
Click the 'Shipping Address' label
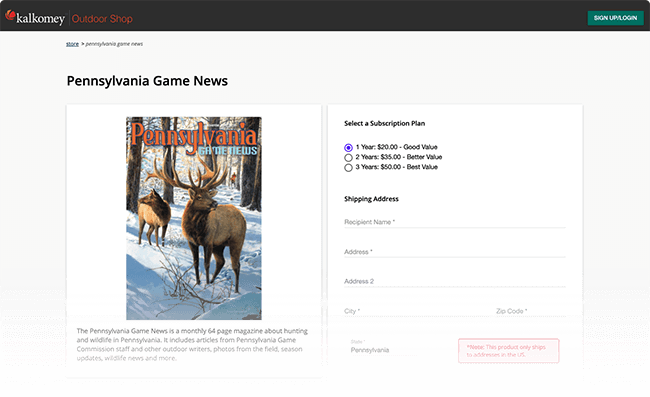pyautogui.click(x=371, y=199)
